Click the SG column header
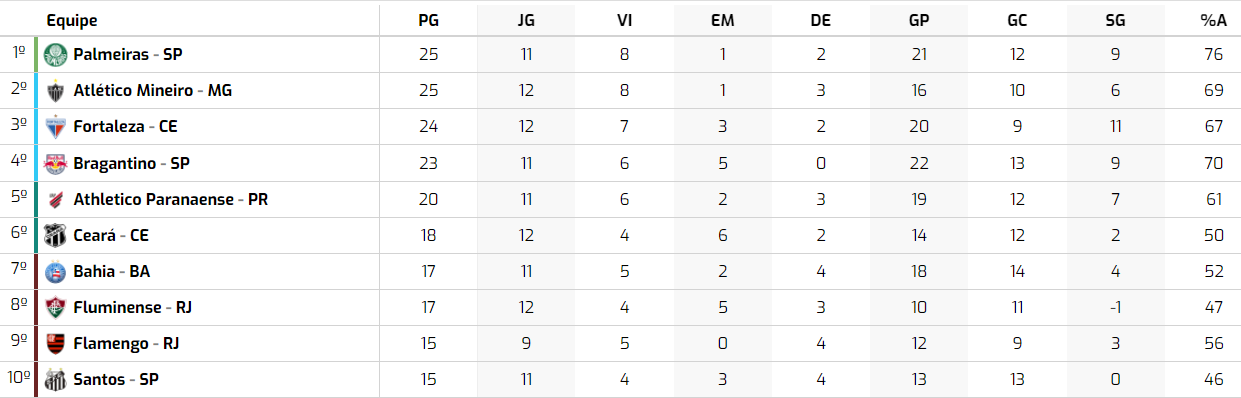The height and width of the screenshot is (398, 1241). point(1115,21)
